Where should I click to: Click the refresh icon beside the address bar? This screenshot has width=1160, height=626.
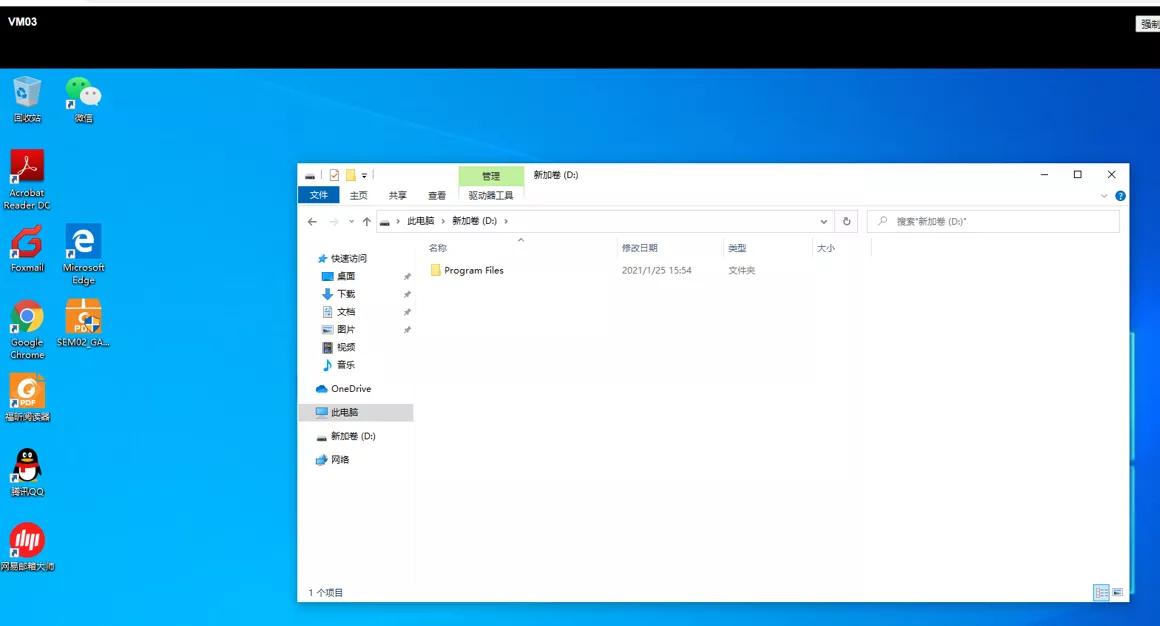click(x=846, y=221)
